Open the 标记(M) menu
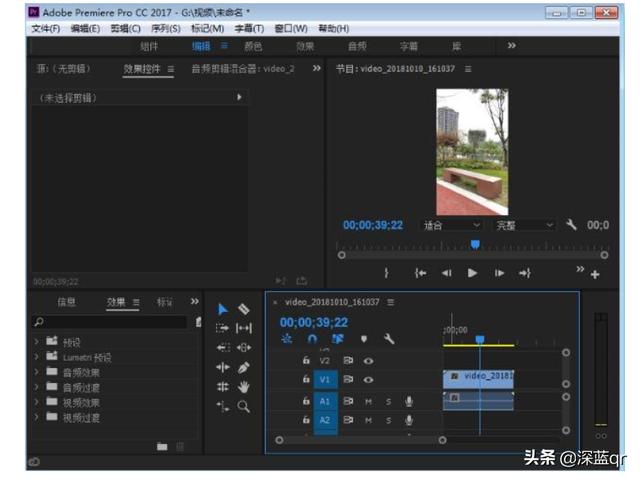640x480 pixels. tap(207, 29)
